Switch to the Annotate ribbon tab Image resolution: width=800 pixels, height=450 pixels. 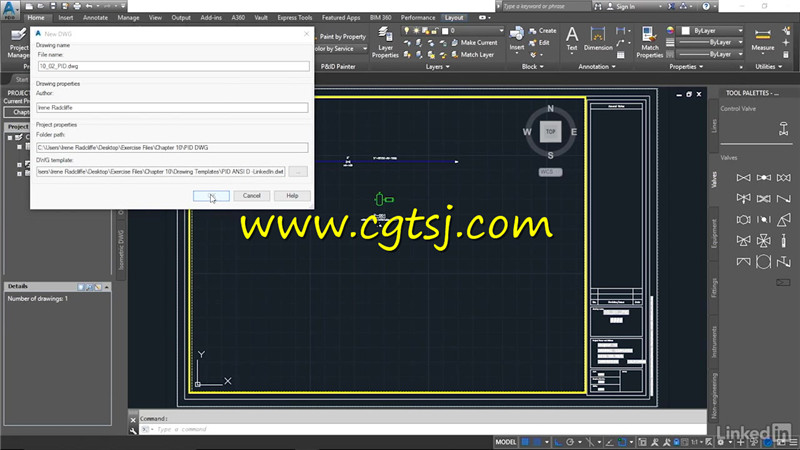(95, 17)
